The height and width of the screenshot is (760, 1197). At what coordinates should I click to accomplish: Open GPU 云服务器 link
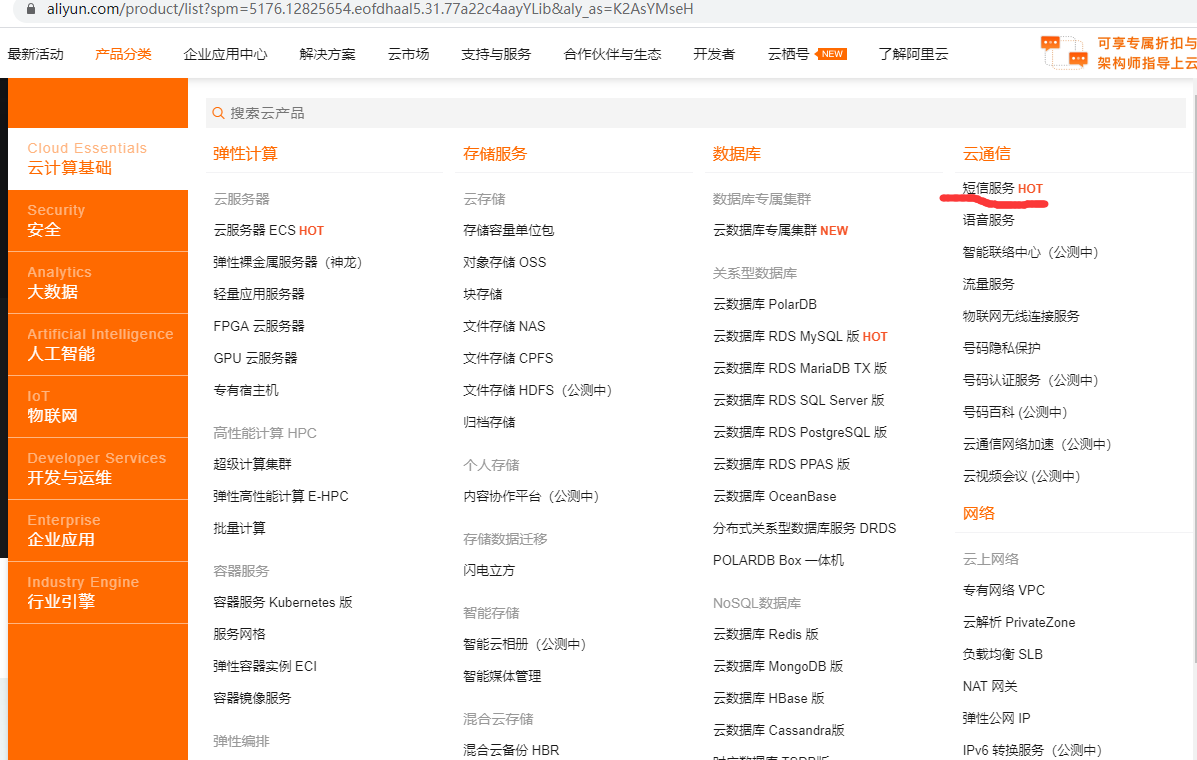point(255,359)
